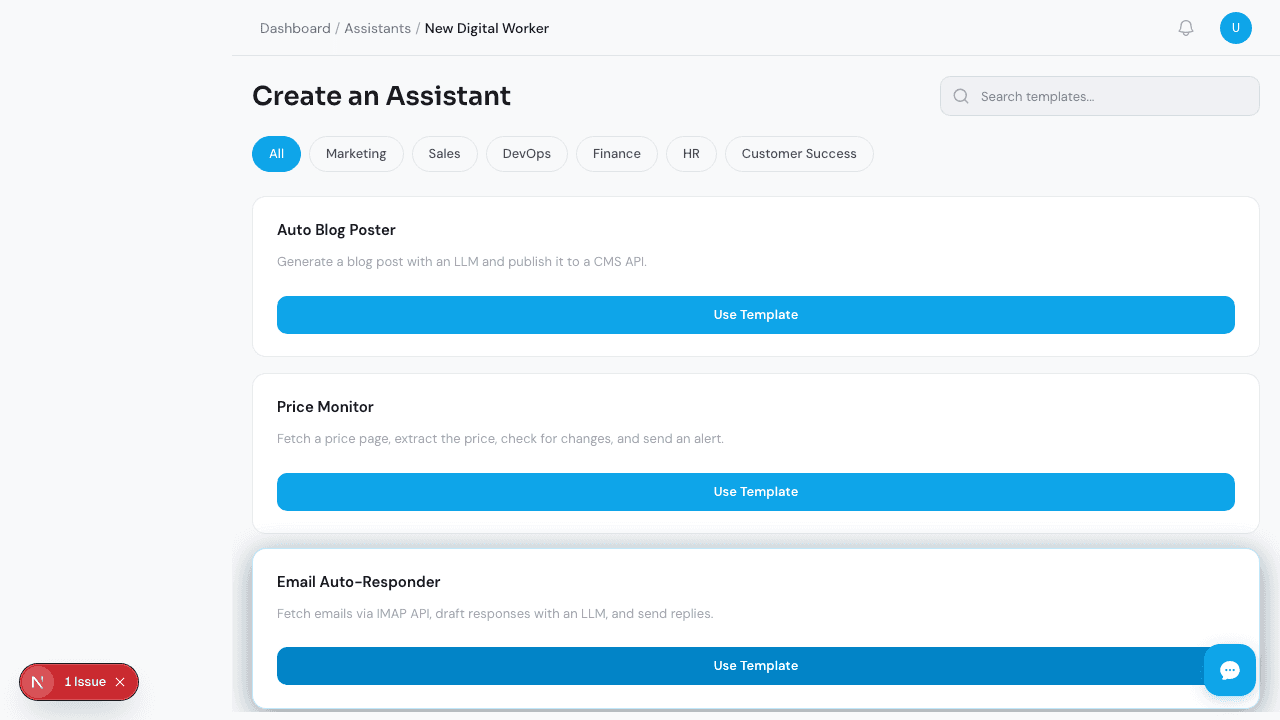Click the user avatar in the header
Viewport: 1280px width, 720px height.
pyautogui.click(x=1236, y=28)
